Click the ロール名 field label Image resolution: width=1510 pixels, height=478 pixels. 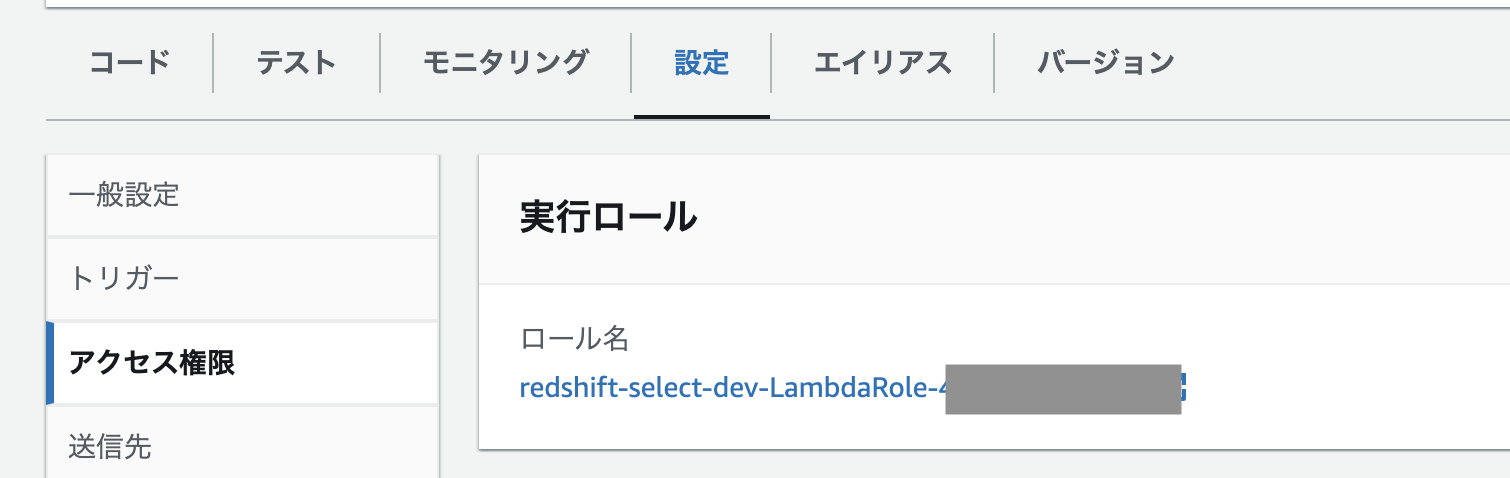[x=575, y=339]
